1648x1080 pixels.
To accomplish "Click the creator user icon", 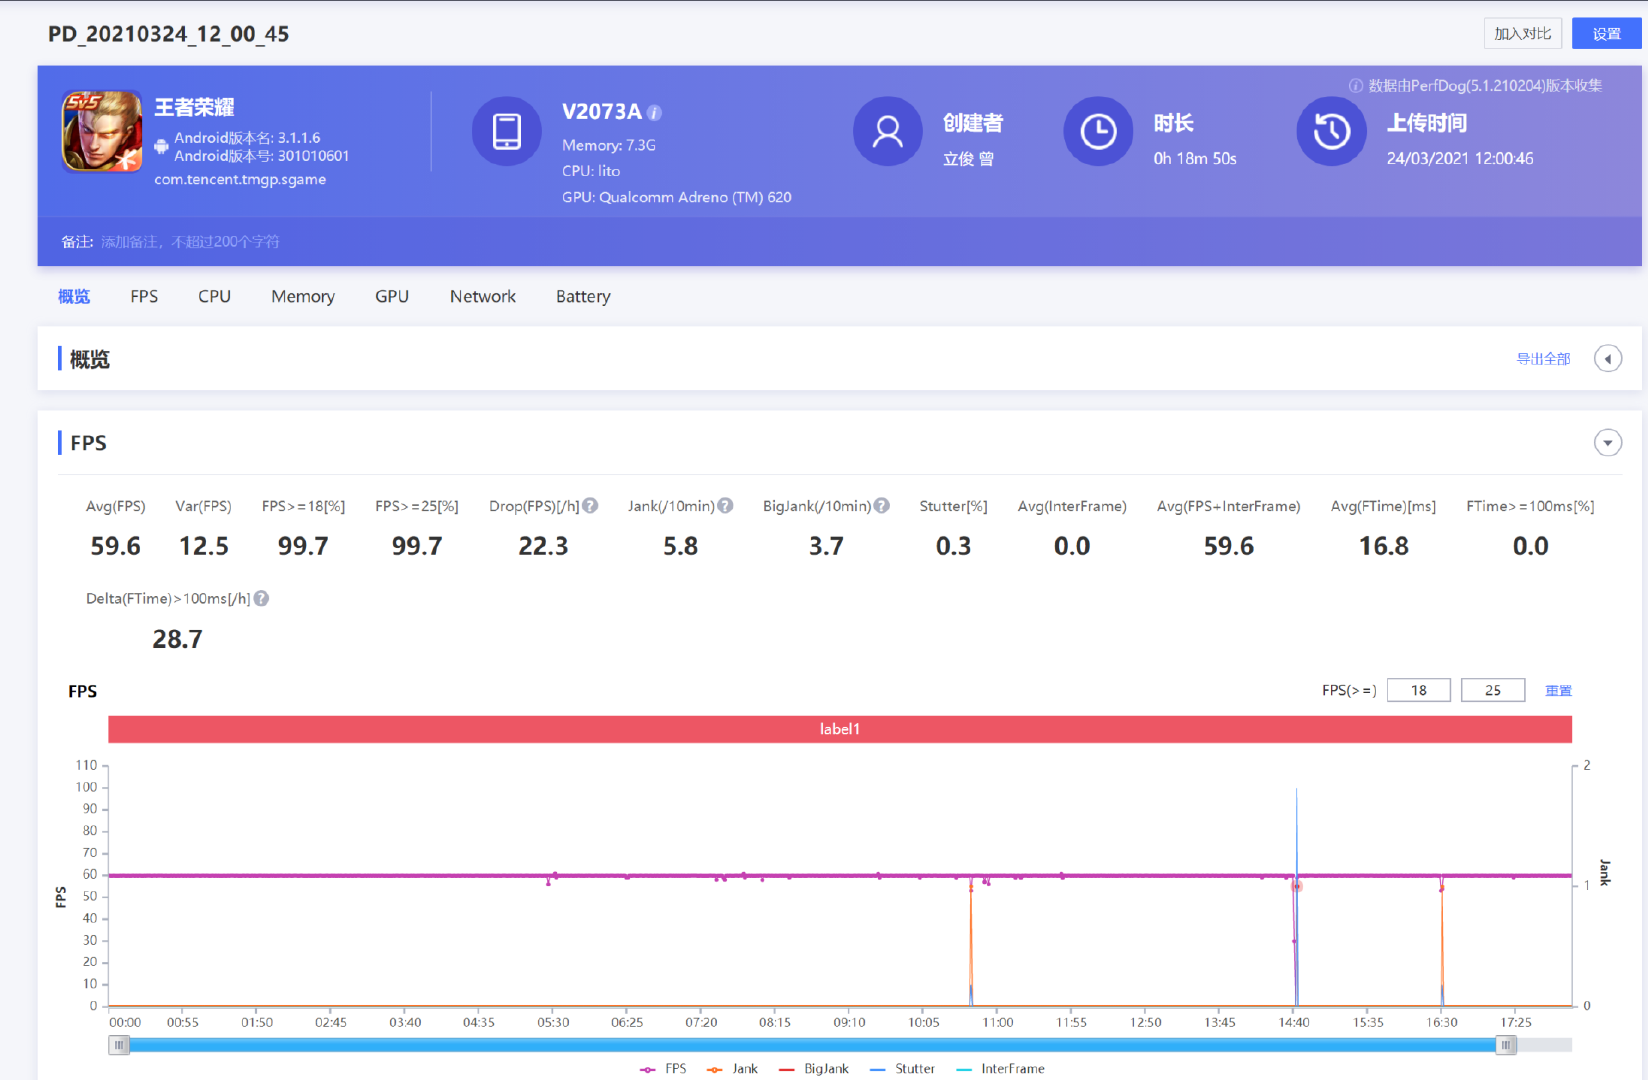I will point(887,131).
